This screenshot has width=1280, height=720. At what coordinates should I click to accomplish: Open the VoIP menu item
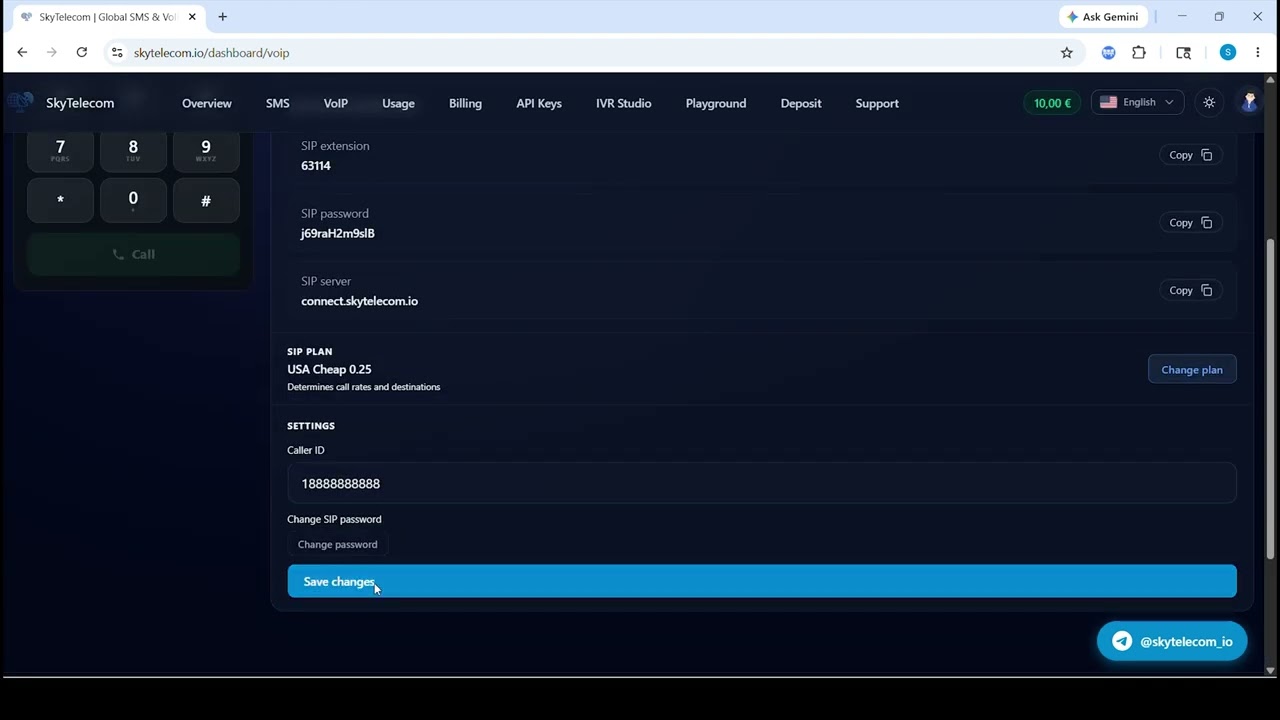tap(336, 103)
